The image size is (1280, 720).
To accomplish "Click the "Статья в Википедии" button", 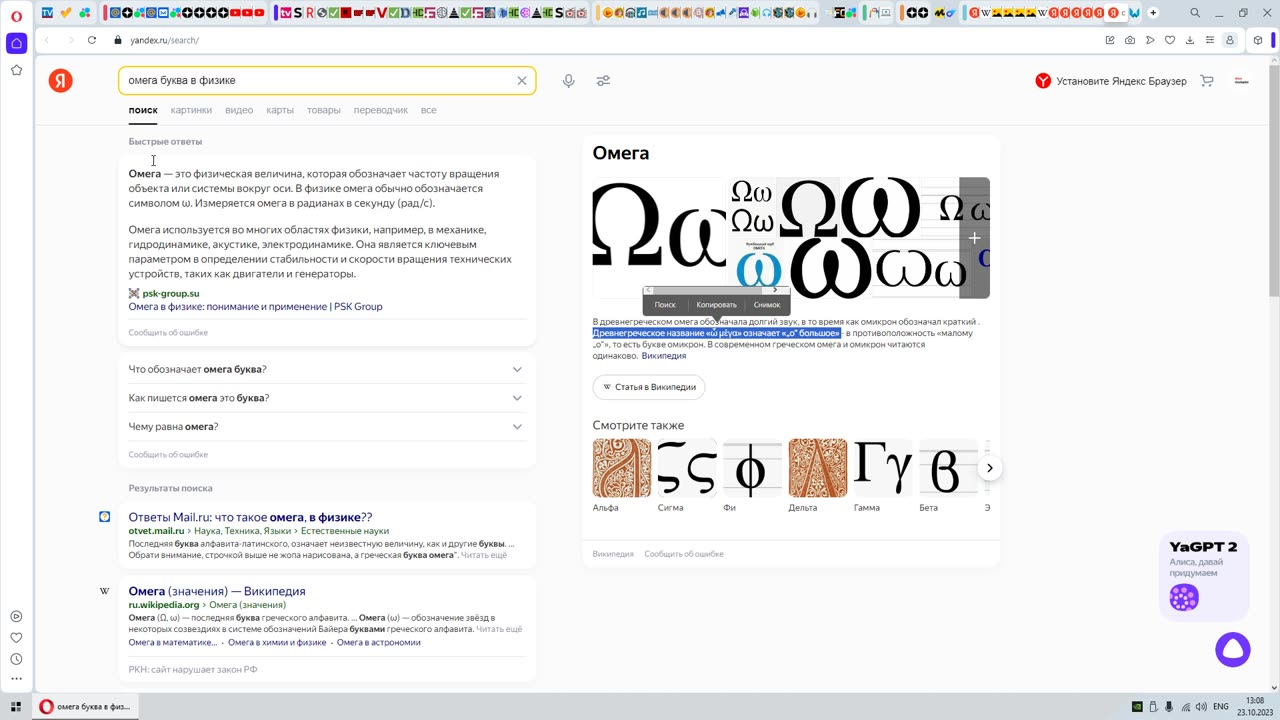I will point(649,387).
